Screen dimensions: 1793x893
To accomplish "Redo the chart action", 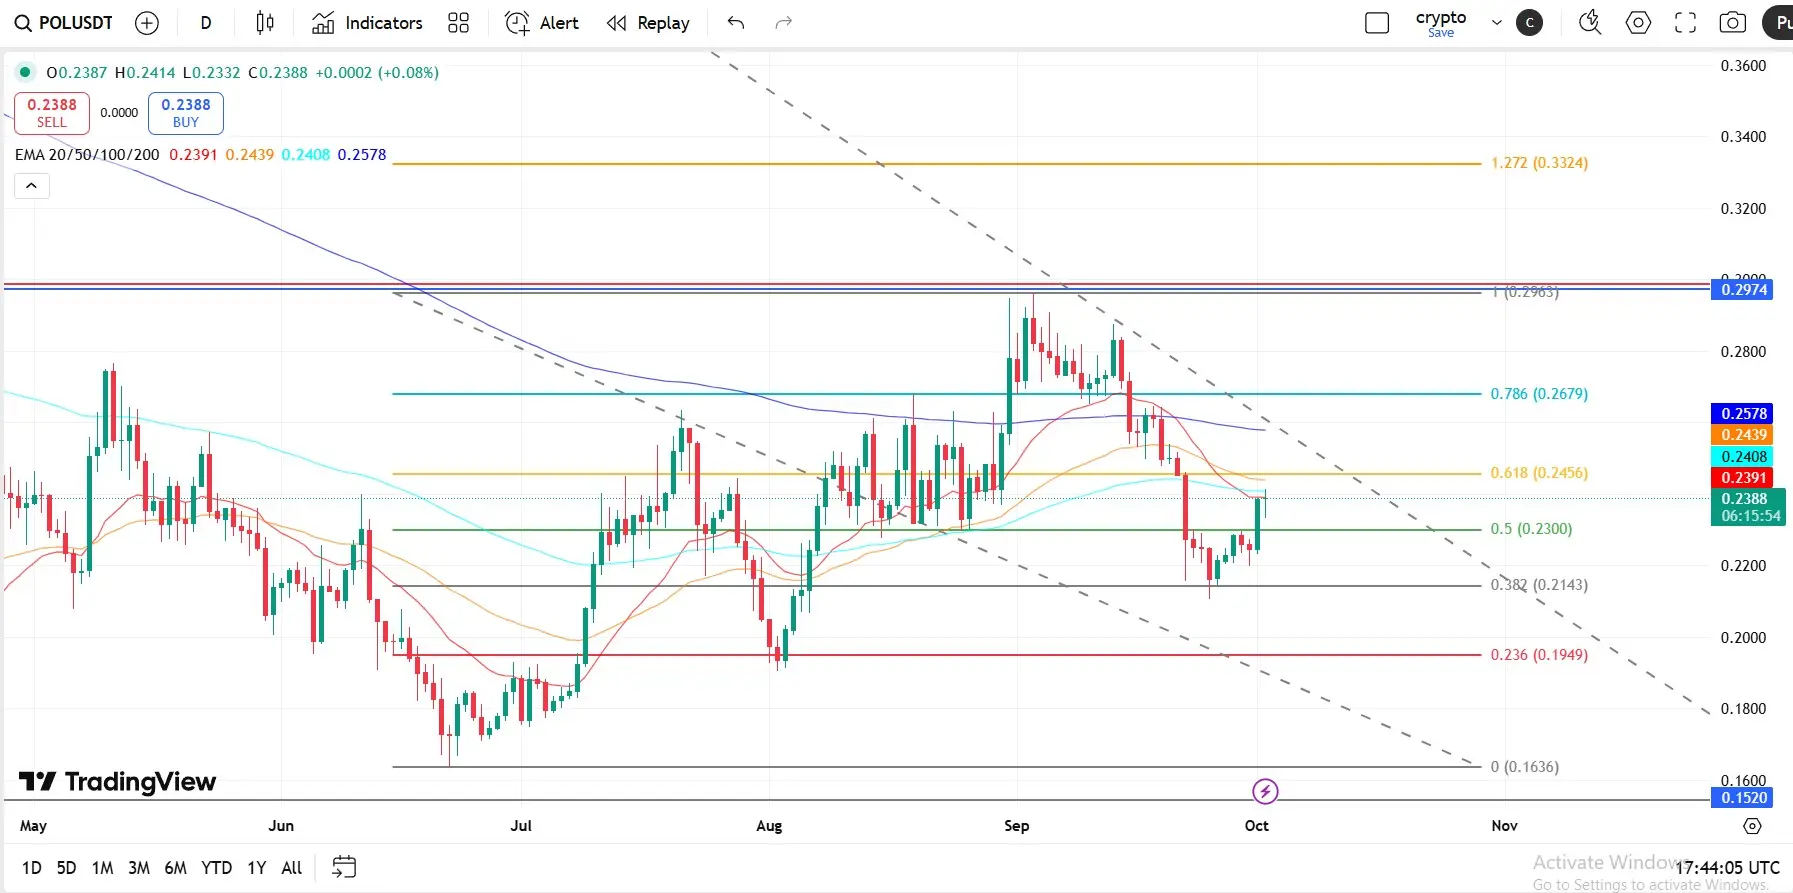I will [784, 23].
